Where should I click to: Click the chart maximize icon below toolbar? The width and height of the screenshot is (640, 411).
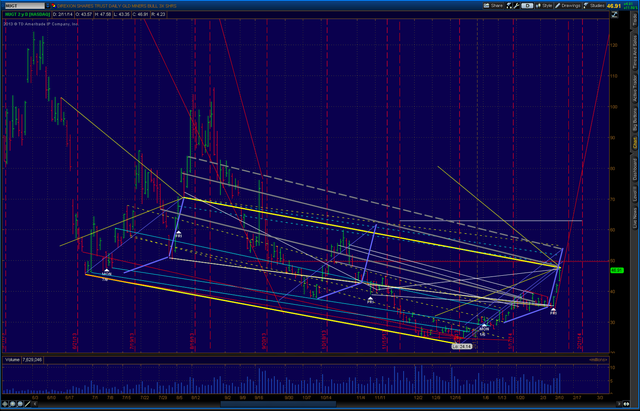pos(614,15)
